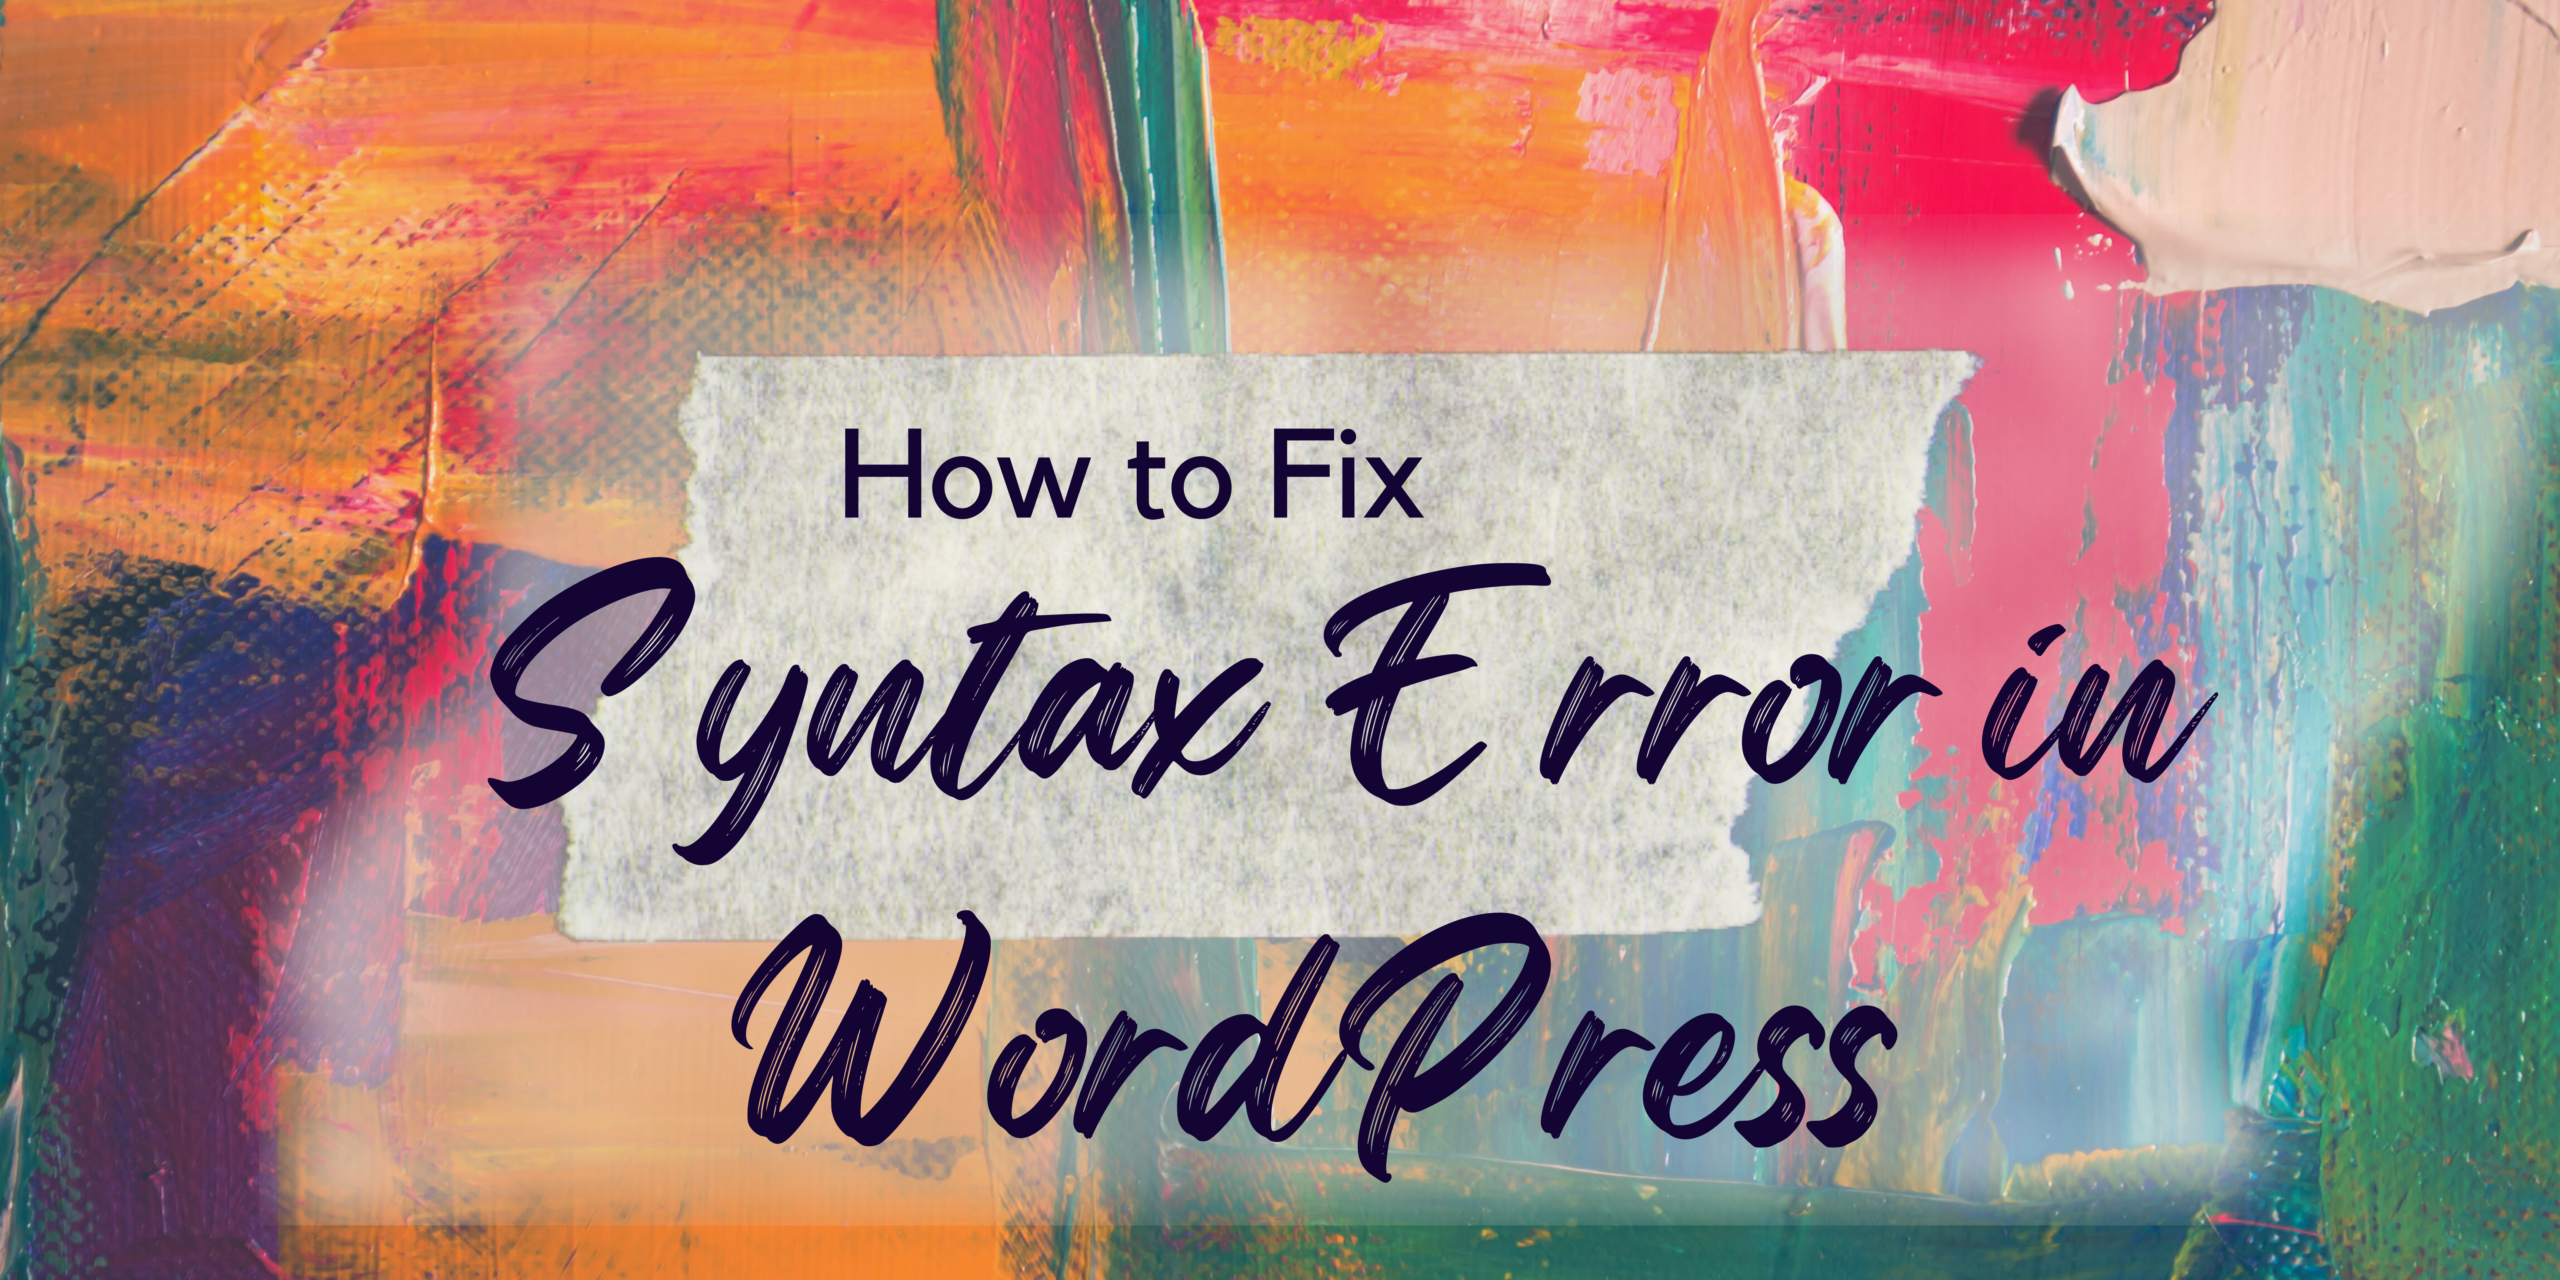2560x1280 pixels.
Task: Click the teal green painted section
Action: (x=2367, y=898)
